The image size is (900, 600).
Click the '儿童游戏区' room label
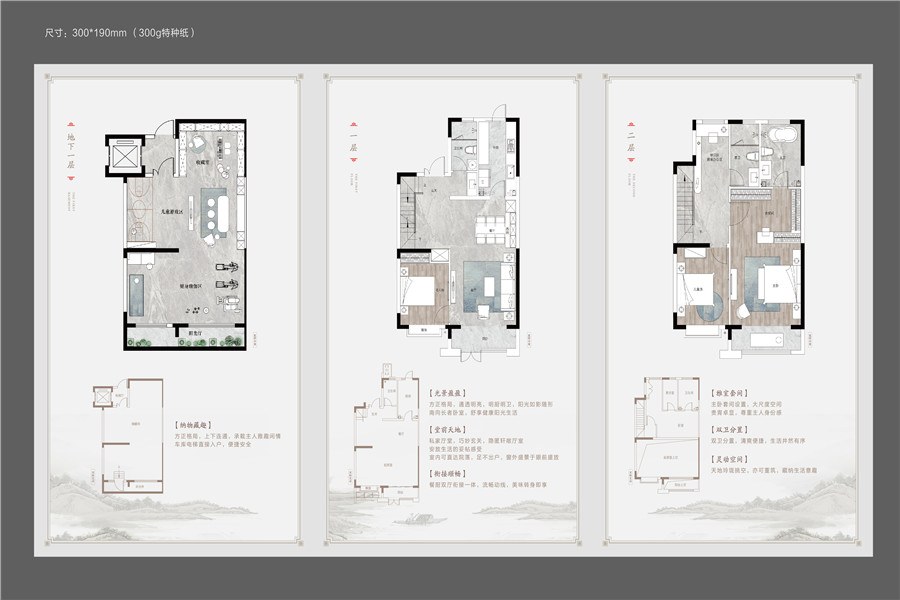pos(171,212)
